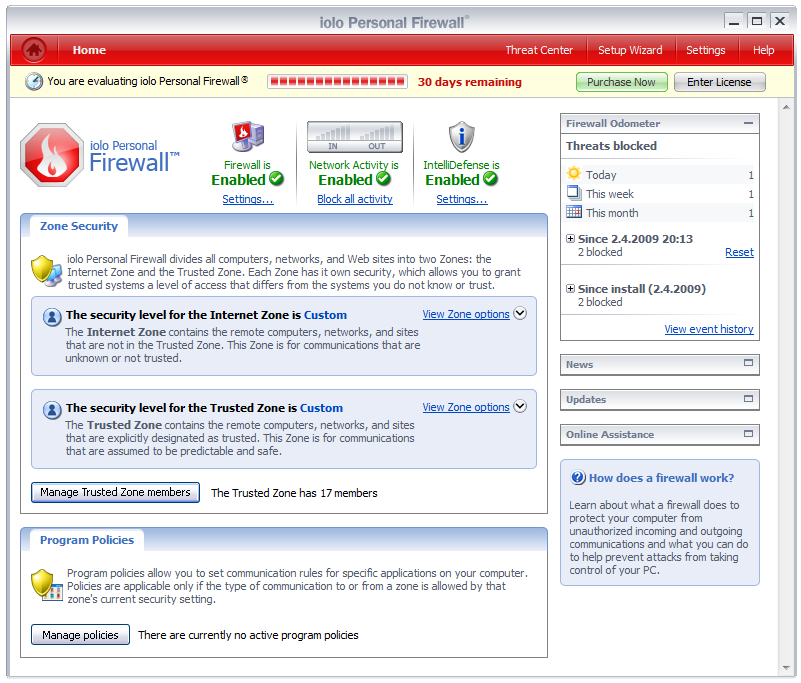Click the Today sun icon
The height and width of the screenshot is (683, 801).
coord(574,173)
